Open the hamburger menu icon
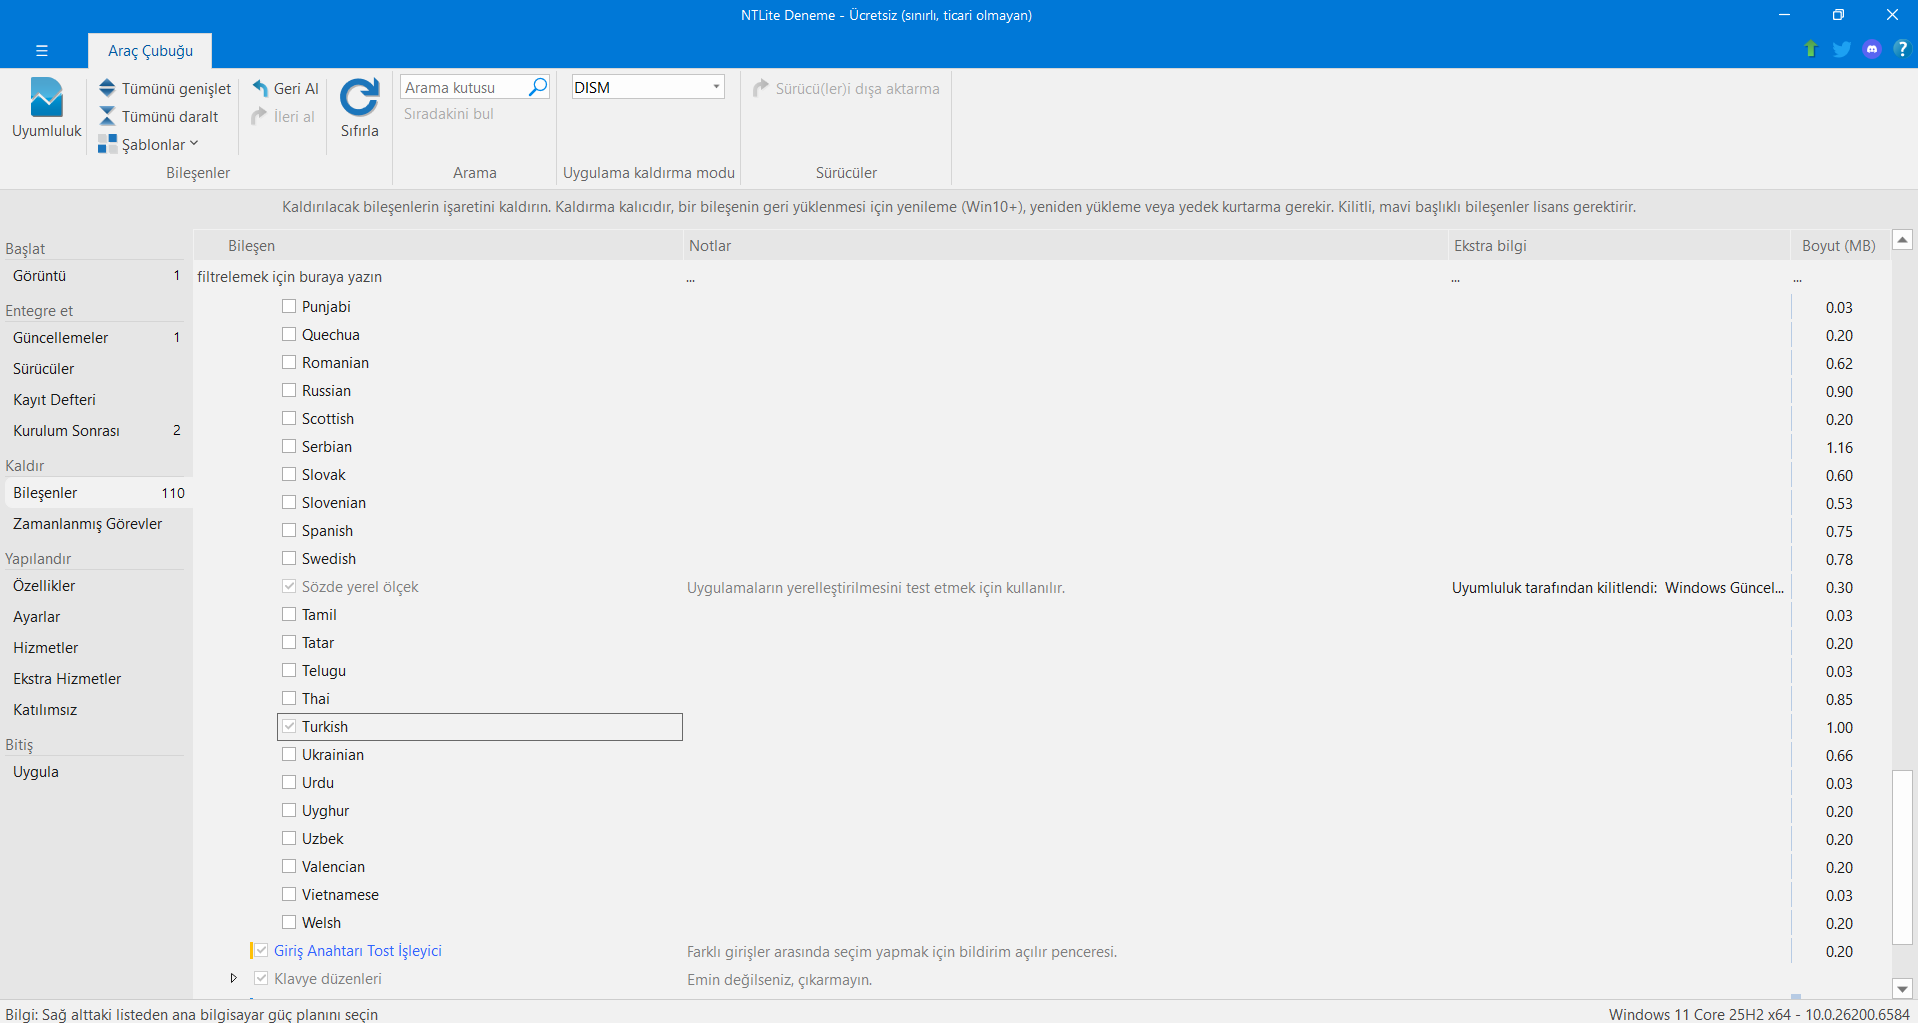Viewport: 1918px width, 1023px height. point(41,50)
